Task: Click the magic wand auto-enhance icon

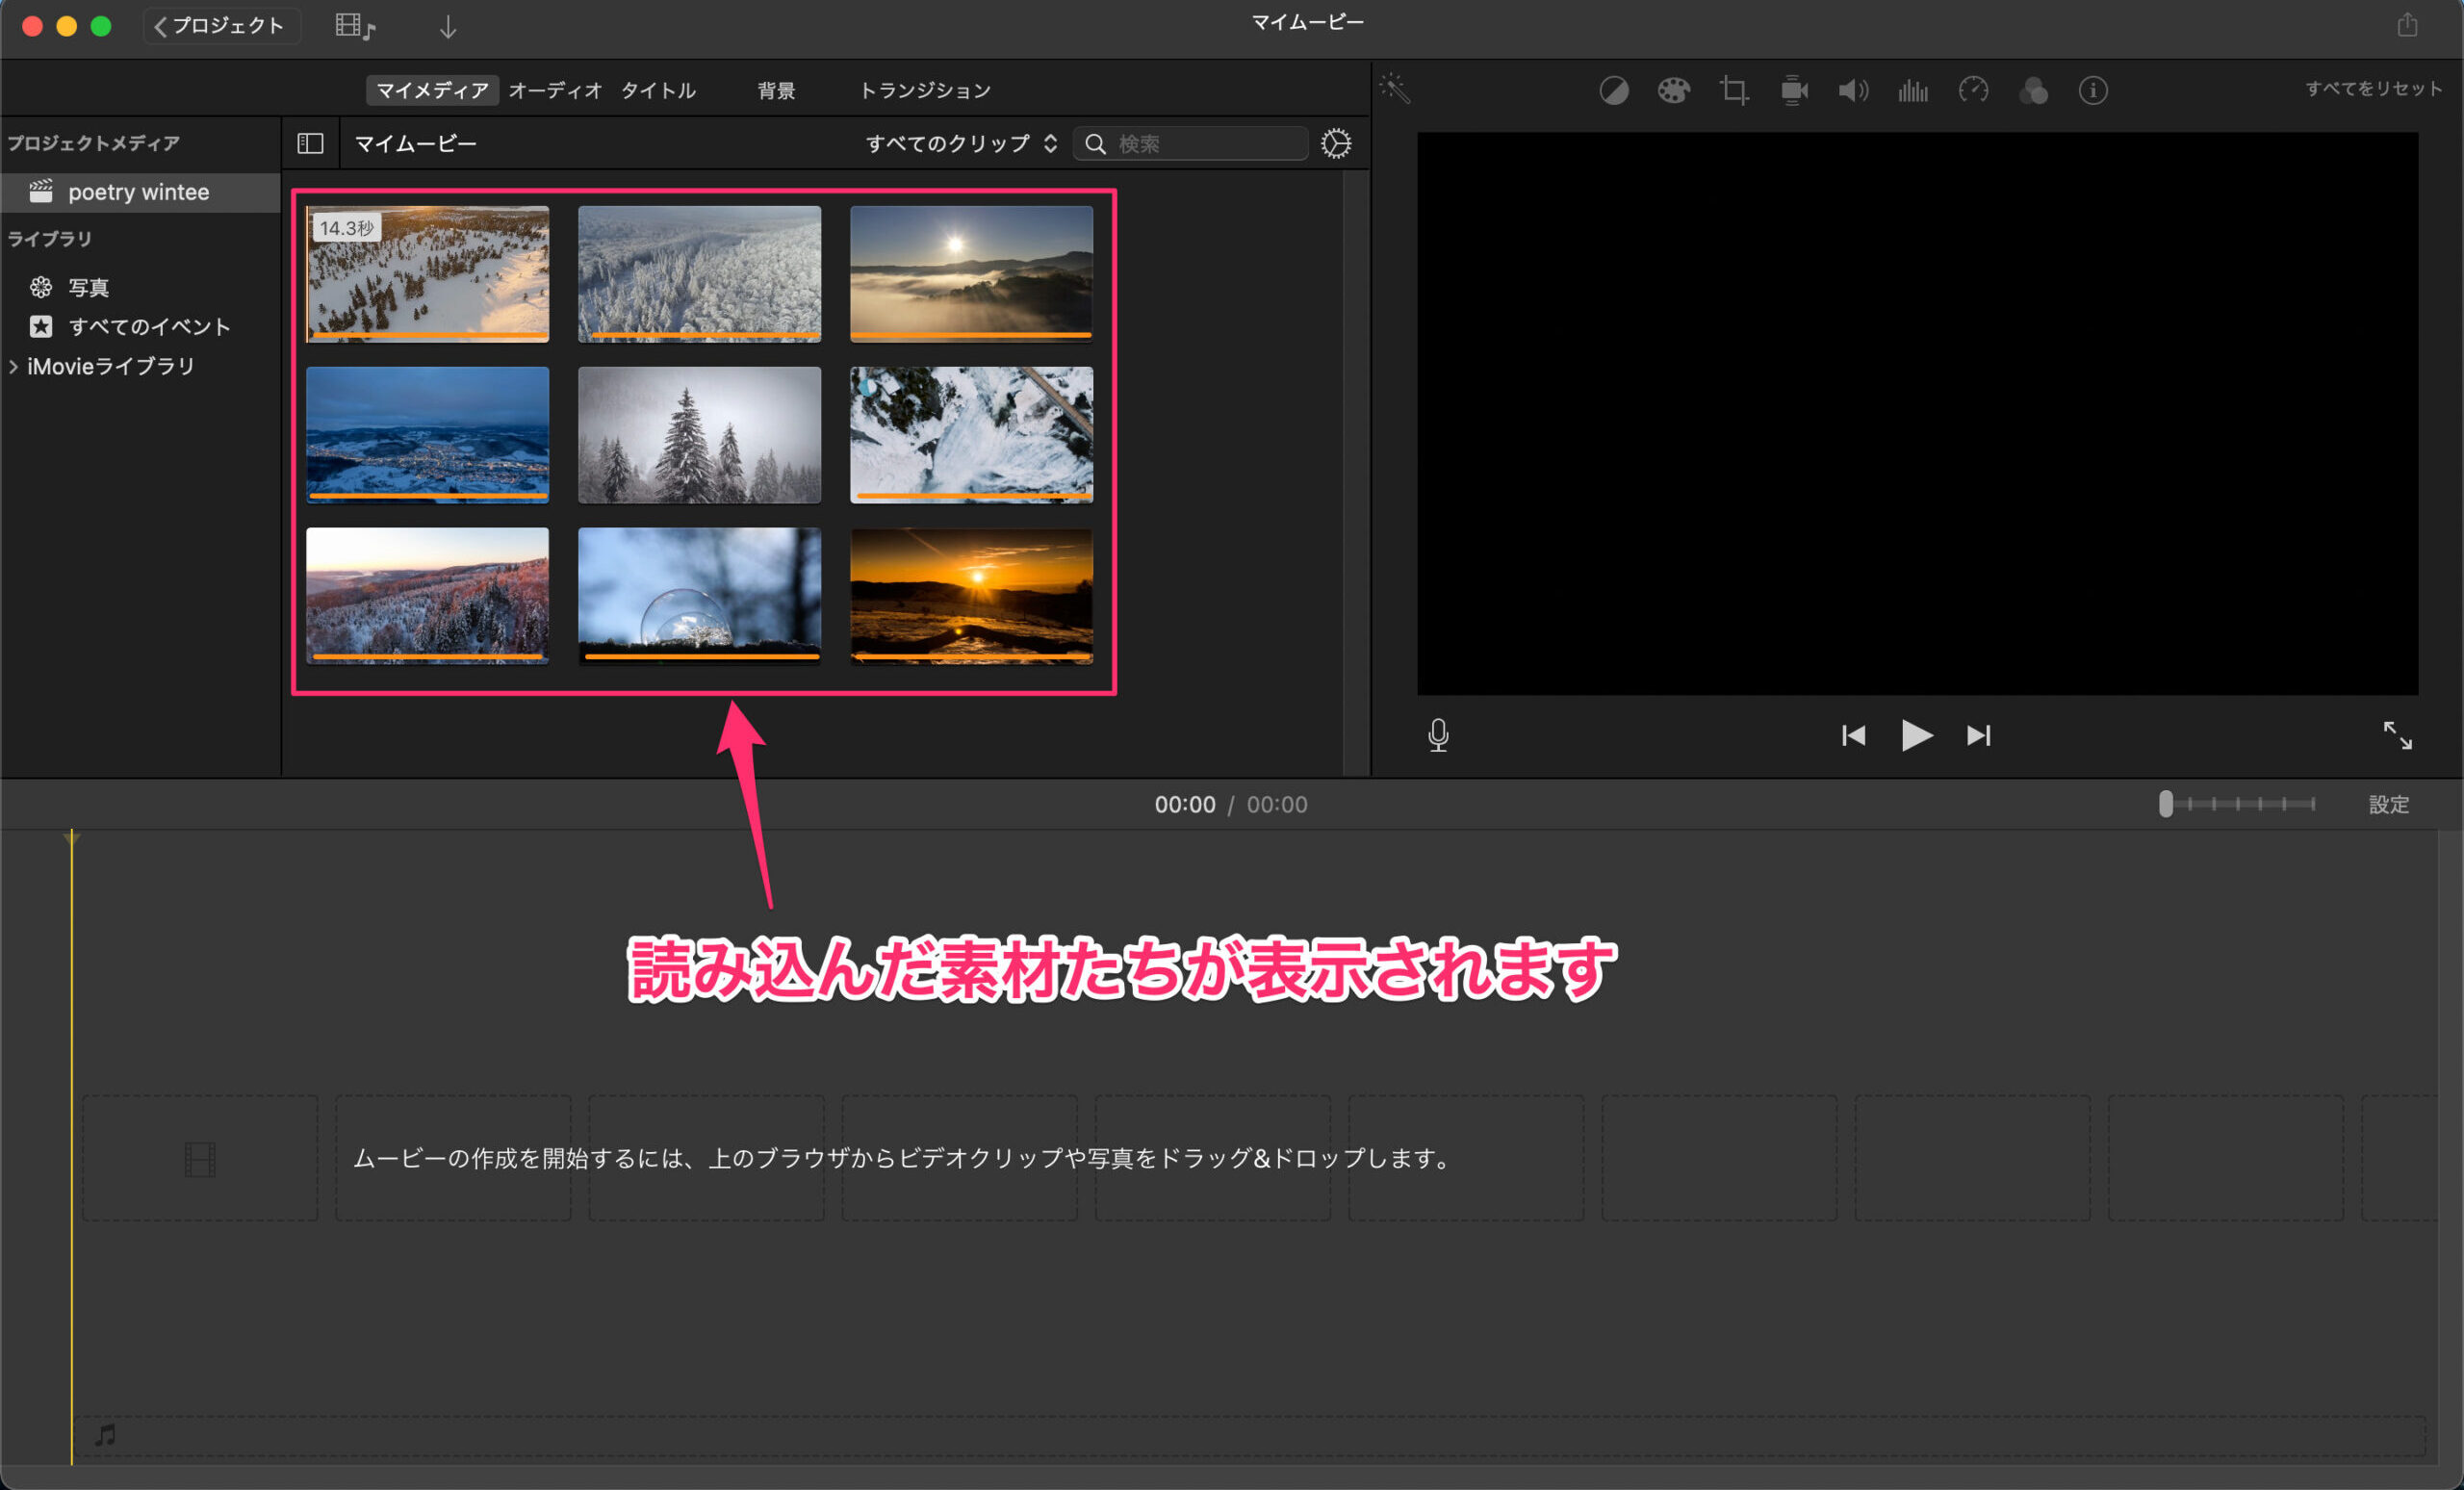Action: point(1395,89)
